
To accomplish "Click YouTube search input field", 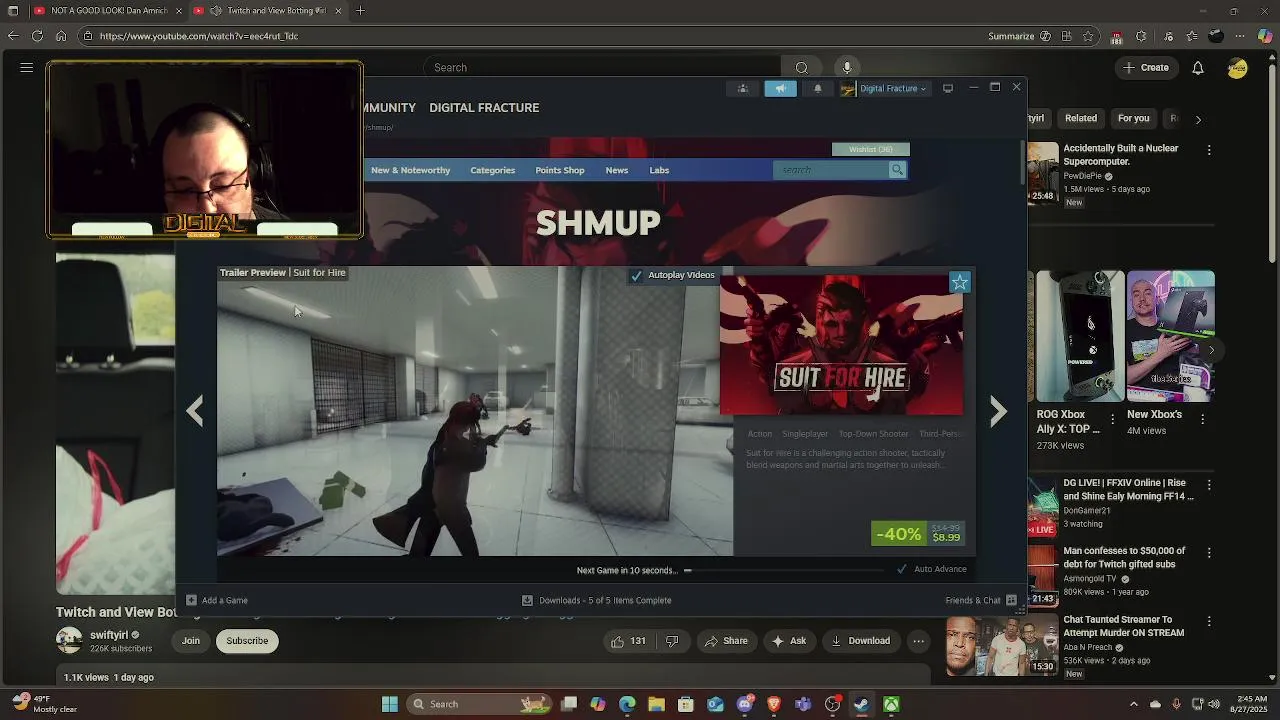I will [603, 67].
